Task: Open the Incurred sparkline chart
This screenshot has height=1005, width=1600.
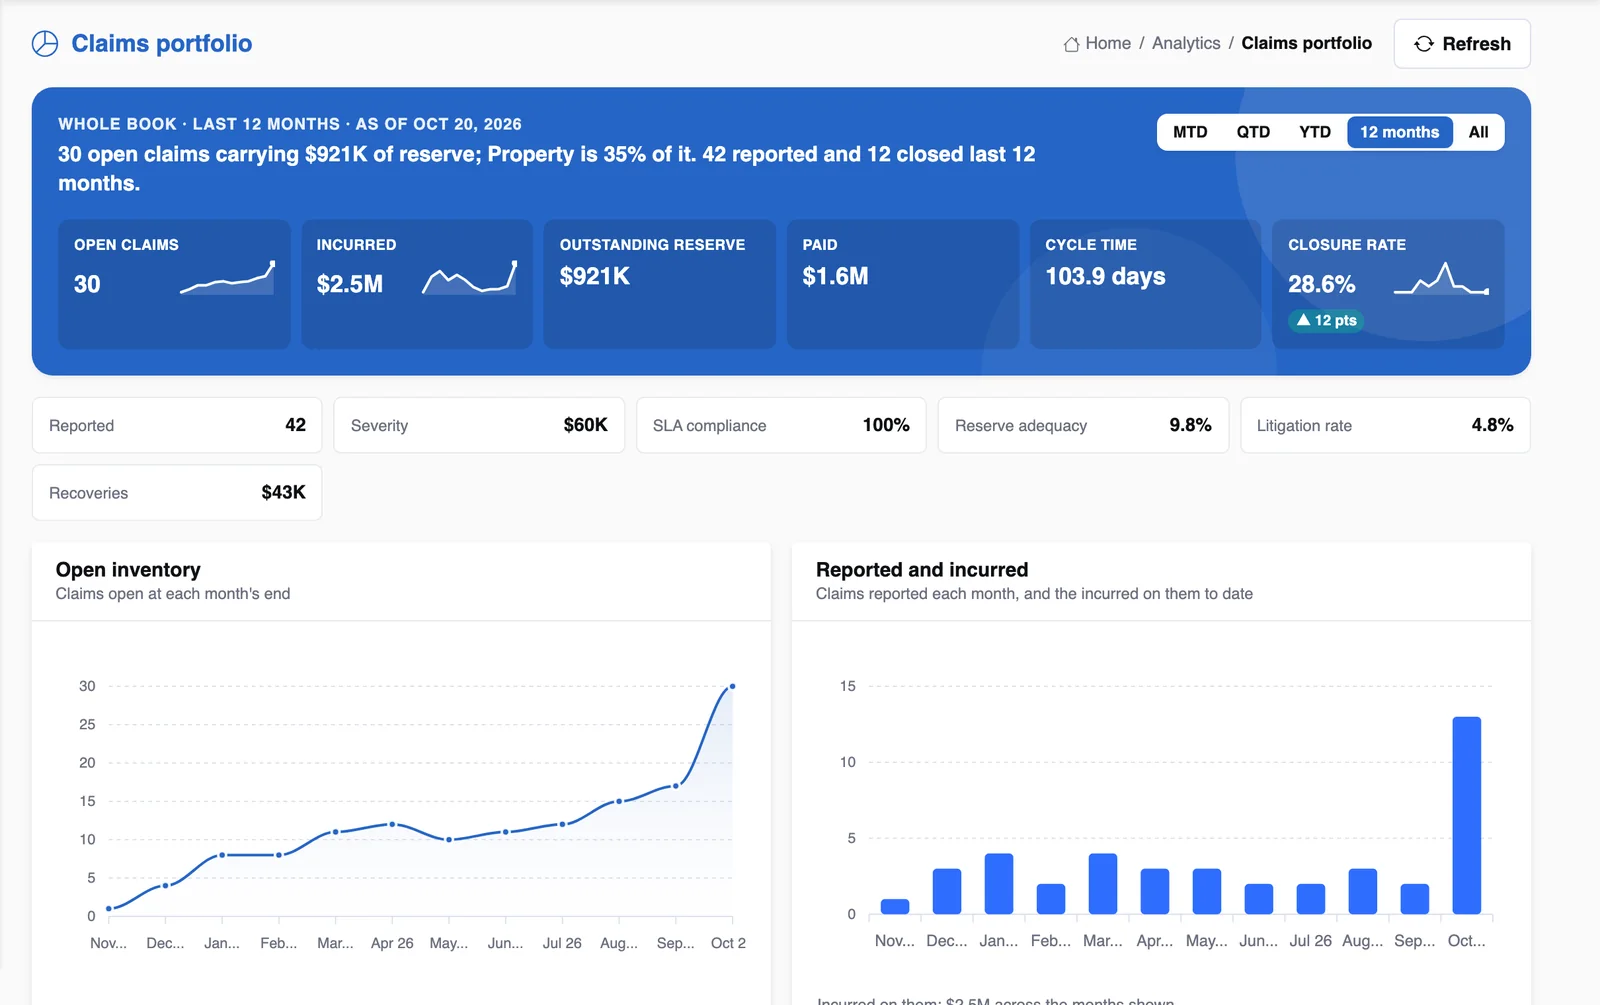Action: point(470,278)
